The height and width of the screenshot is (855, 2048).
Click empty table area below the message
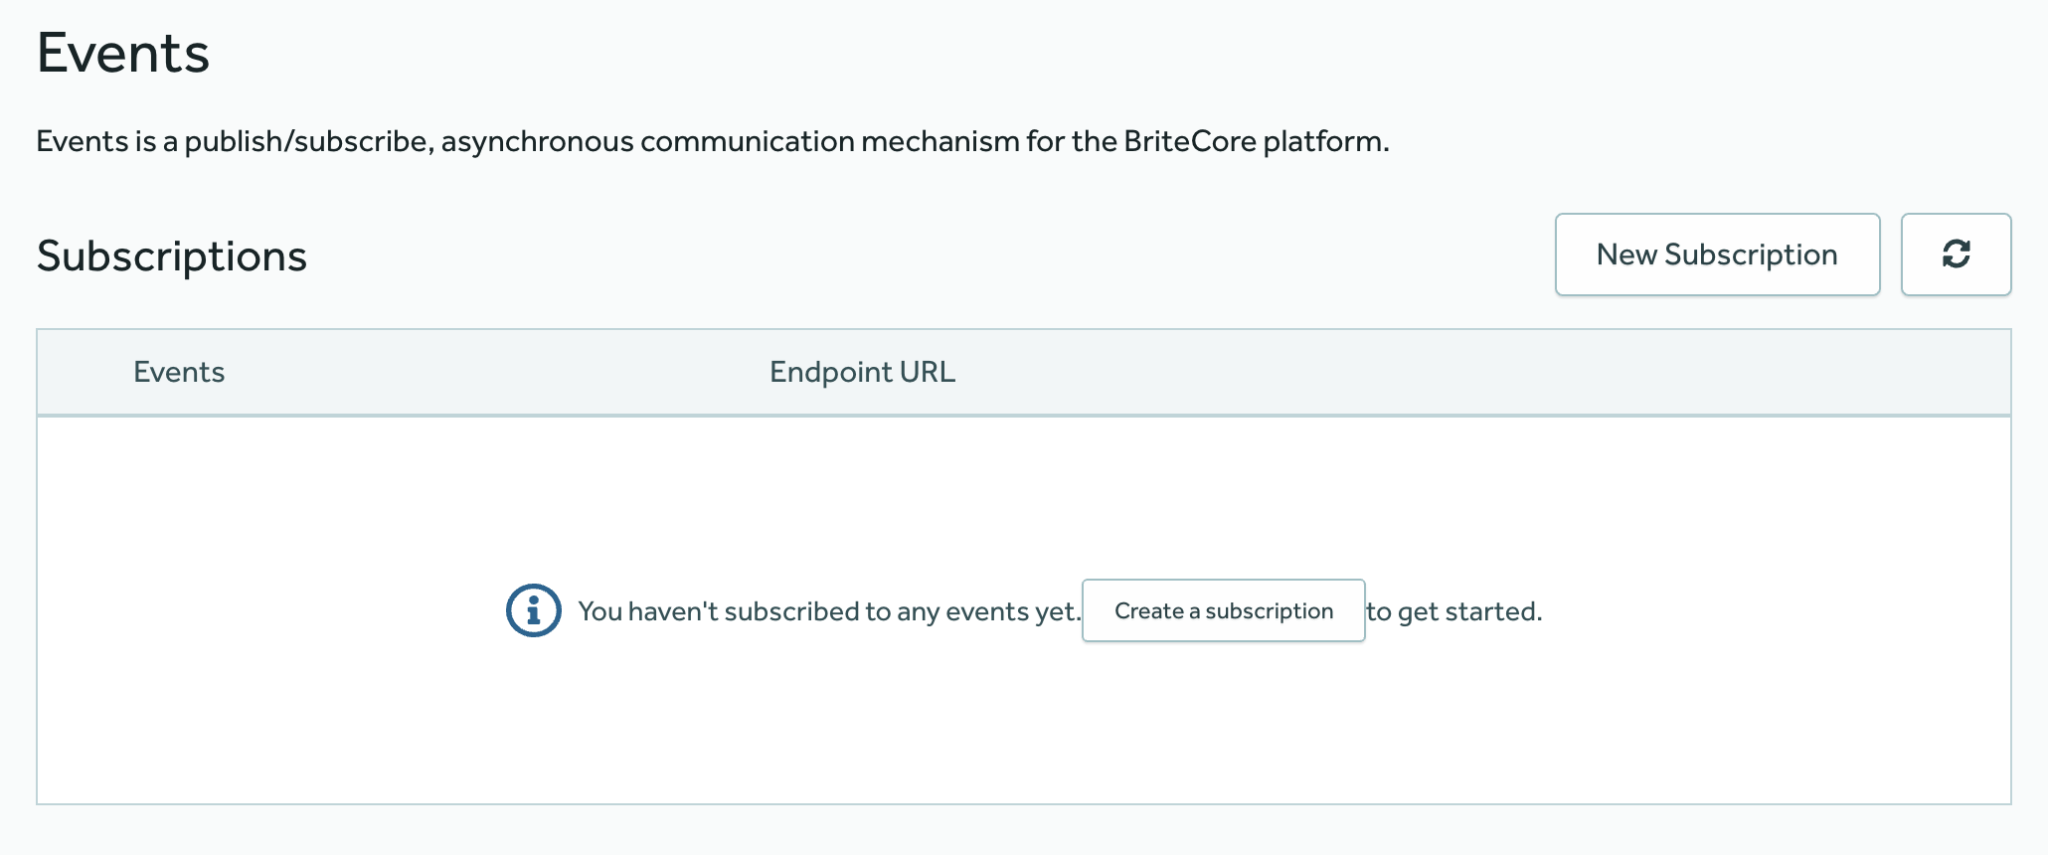(x=1024, y=730)
